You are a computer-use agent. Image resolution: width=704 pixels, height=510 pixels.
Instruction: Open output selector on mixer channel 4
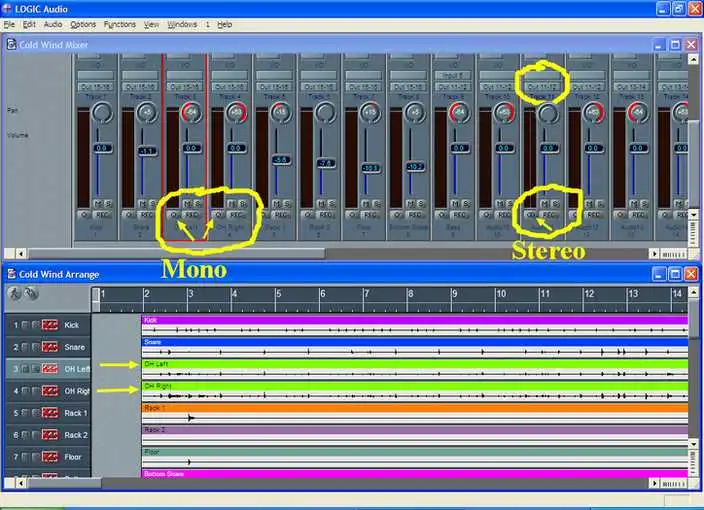[x=229, y=87]
